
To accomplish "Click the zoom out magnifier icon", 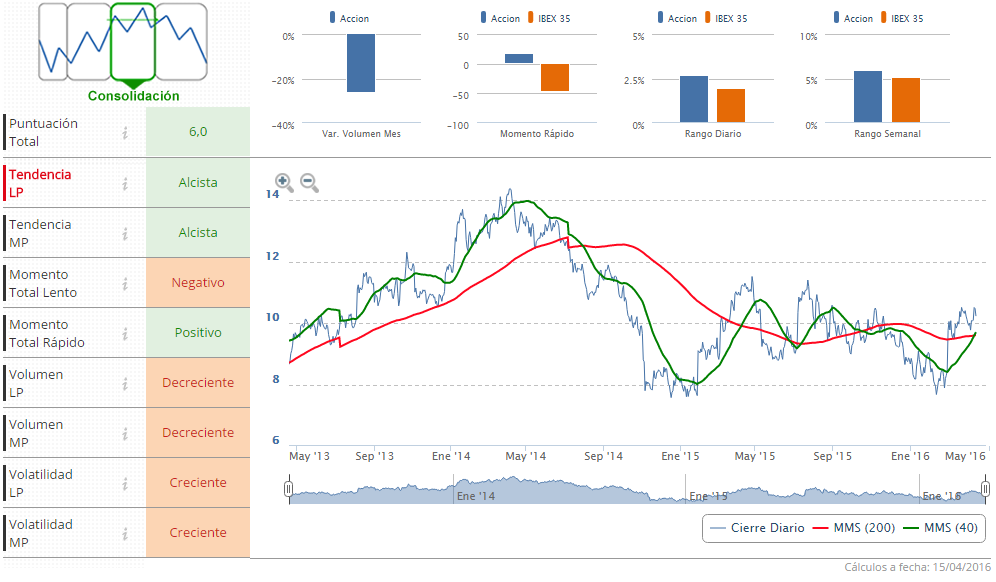I will point(309,183).
